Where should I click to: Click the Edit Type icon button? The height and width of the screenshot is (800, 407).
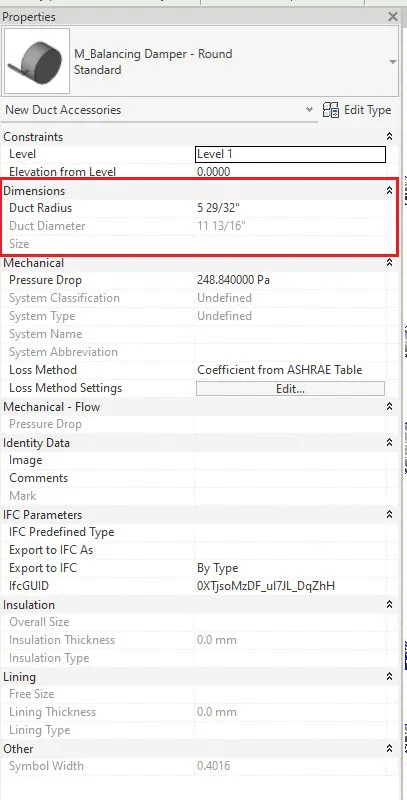(357, 110)
